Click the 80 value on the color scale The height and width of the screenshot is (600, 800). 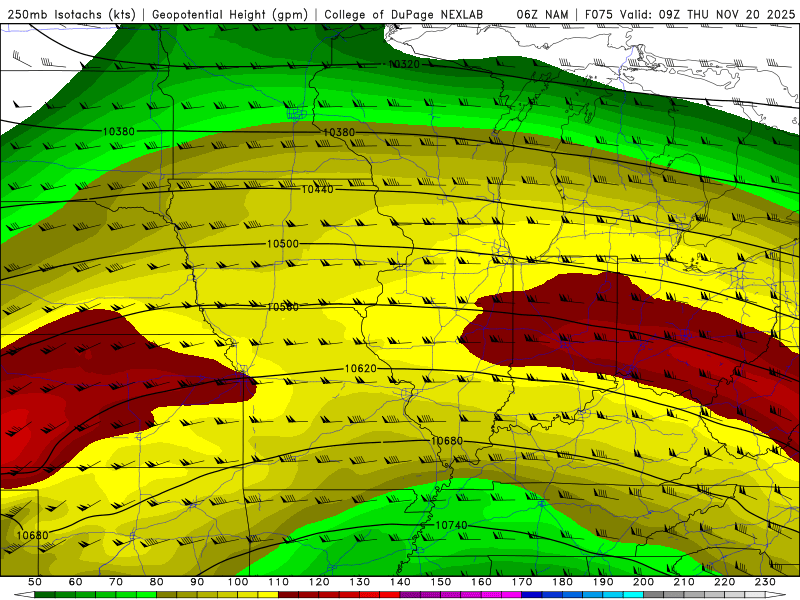(x=157, y=582)
